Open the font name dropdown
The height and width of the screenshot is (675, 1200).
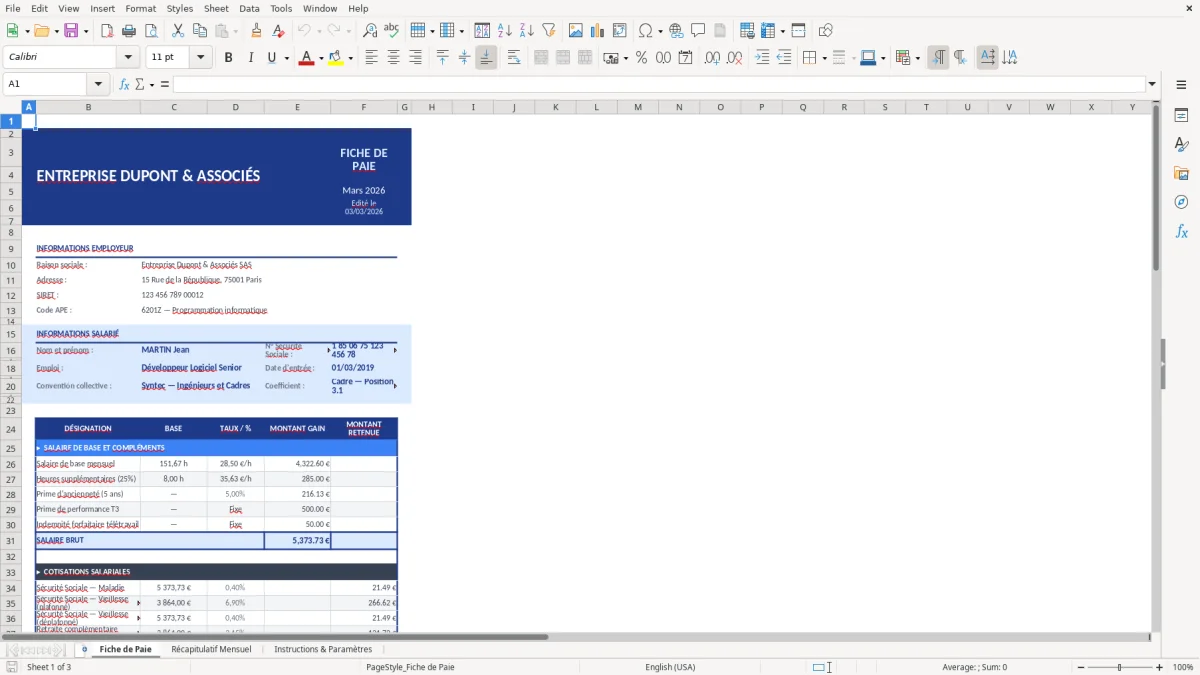[x=127, y=56]
